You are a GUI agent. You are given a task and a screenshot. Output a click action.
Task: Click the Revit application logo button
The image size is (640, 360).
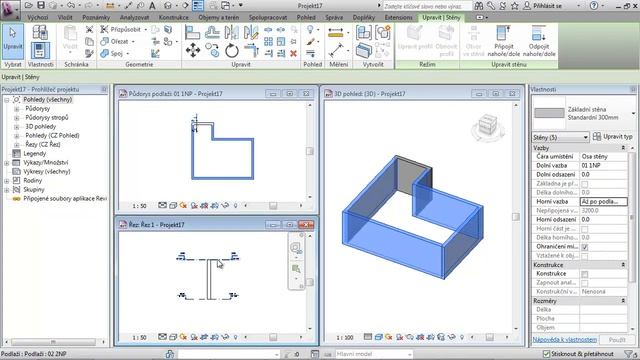coord(10,10)
